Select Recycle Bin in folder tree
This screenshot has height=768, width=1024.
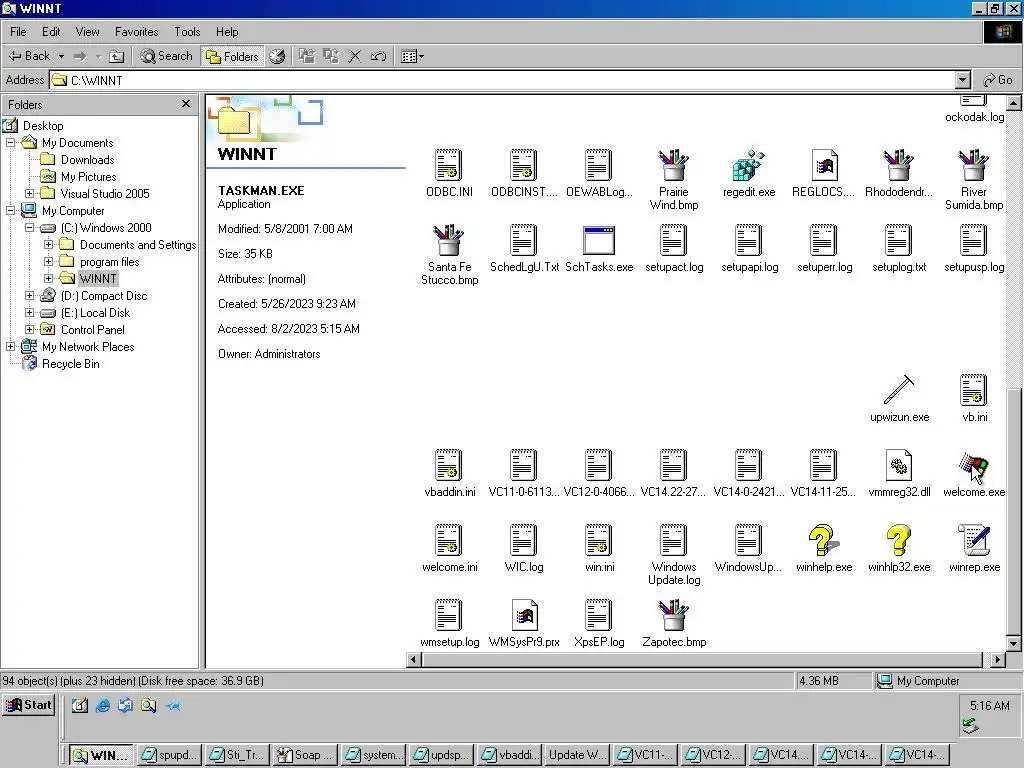pyautogui.click(x=71, y=364)
